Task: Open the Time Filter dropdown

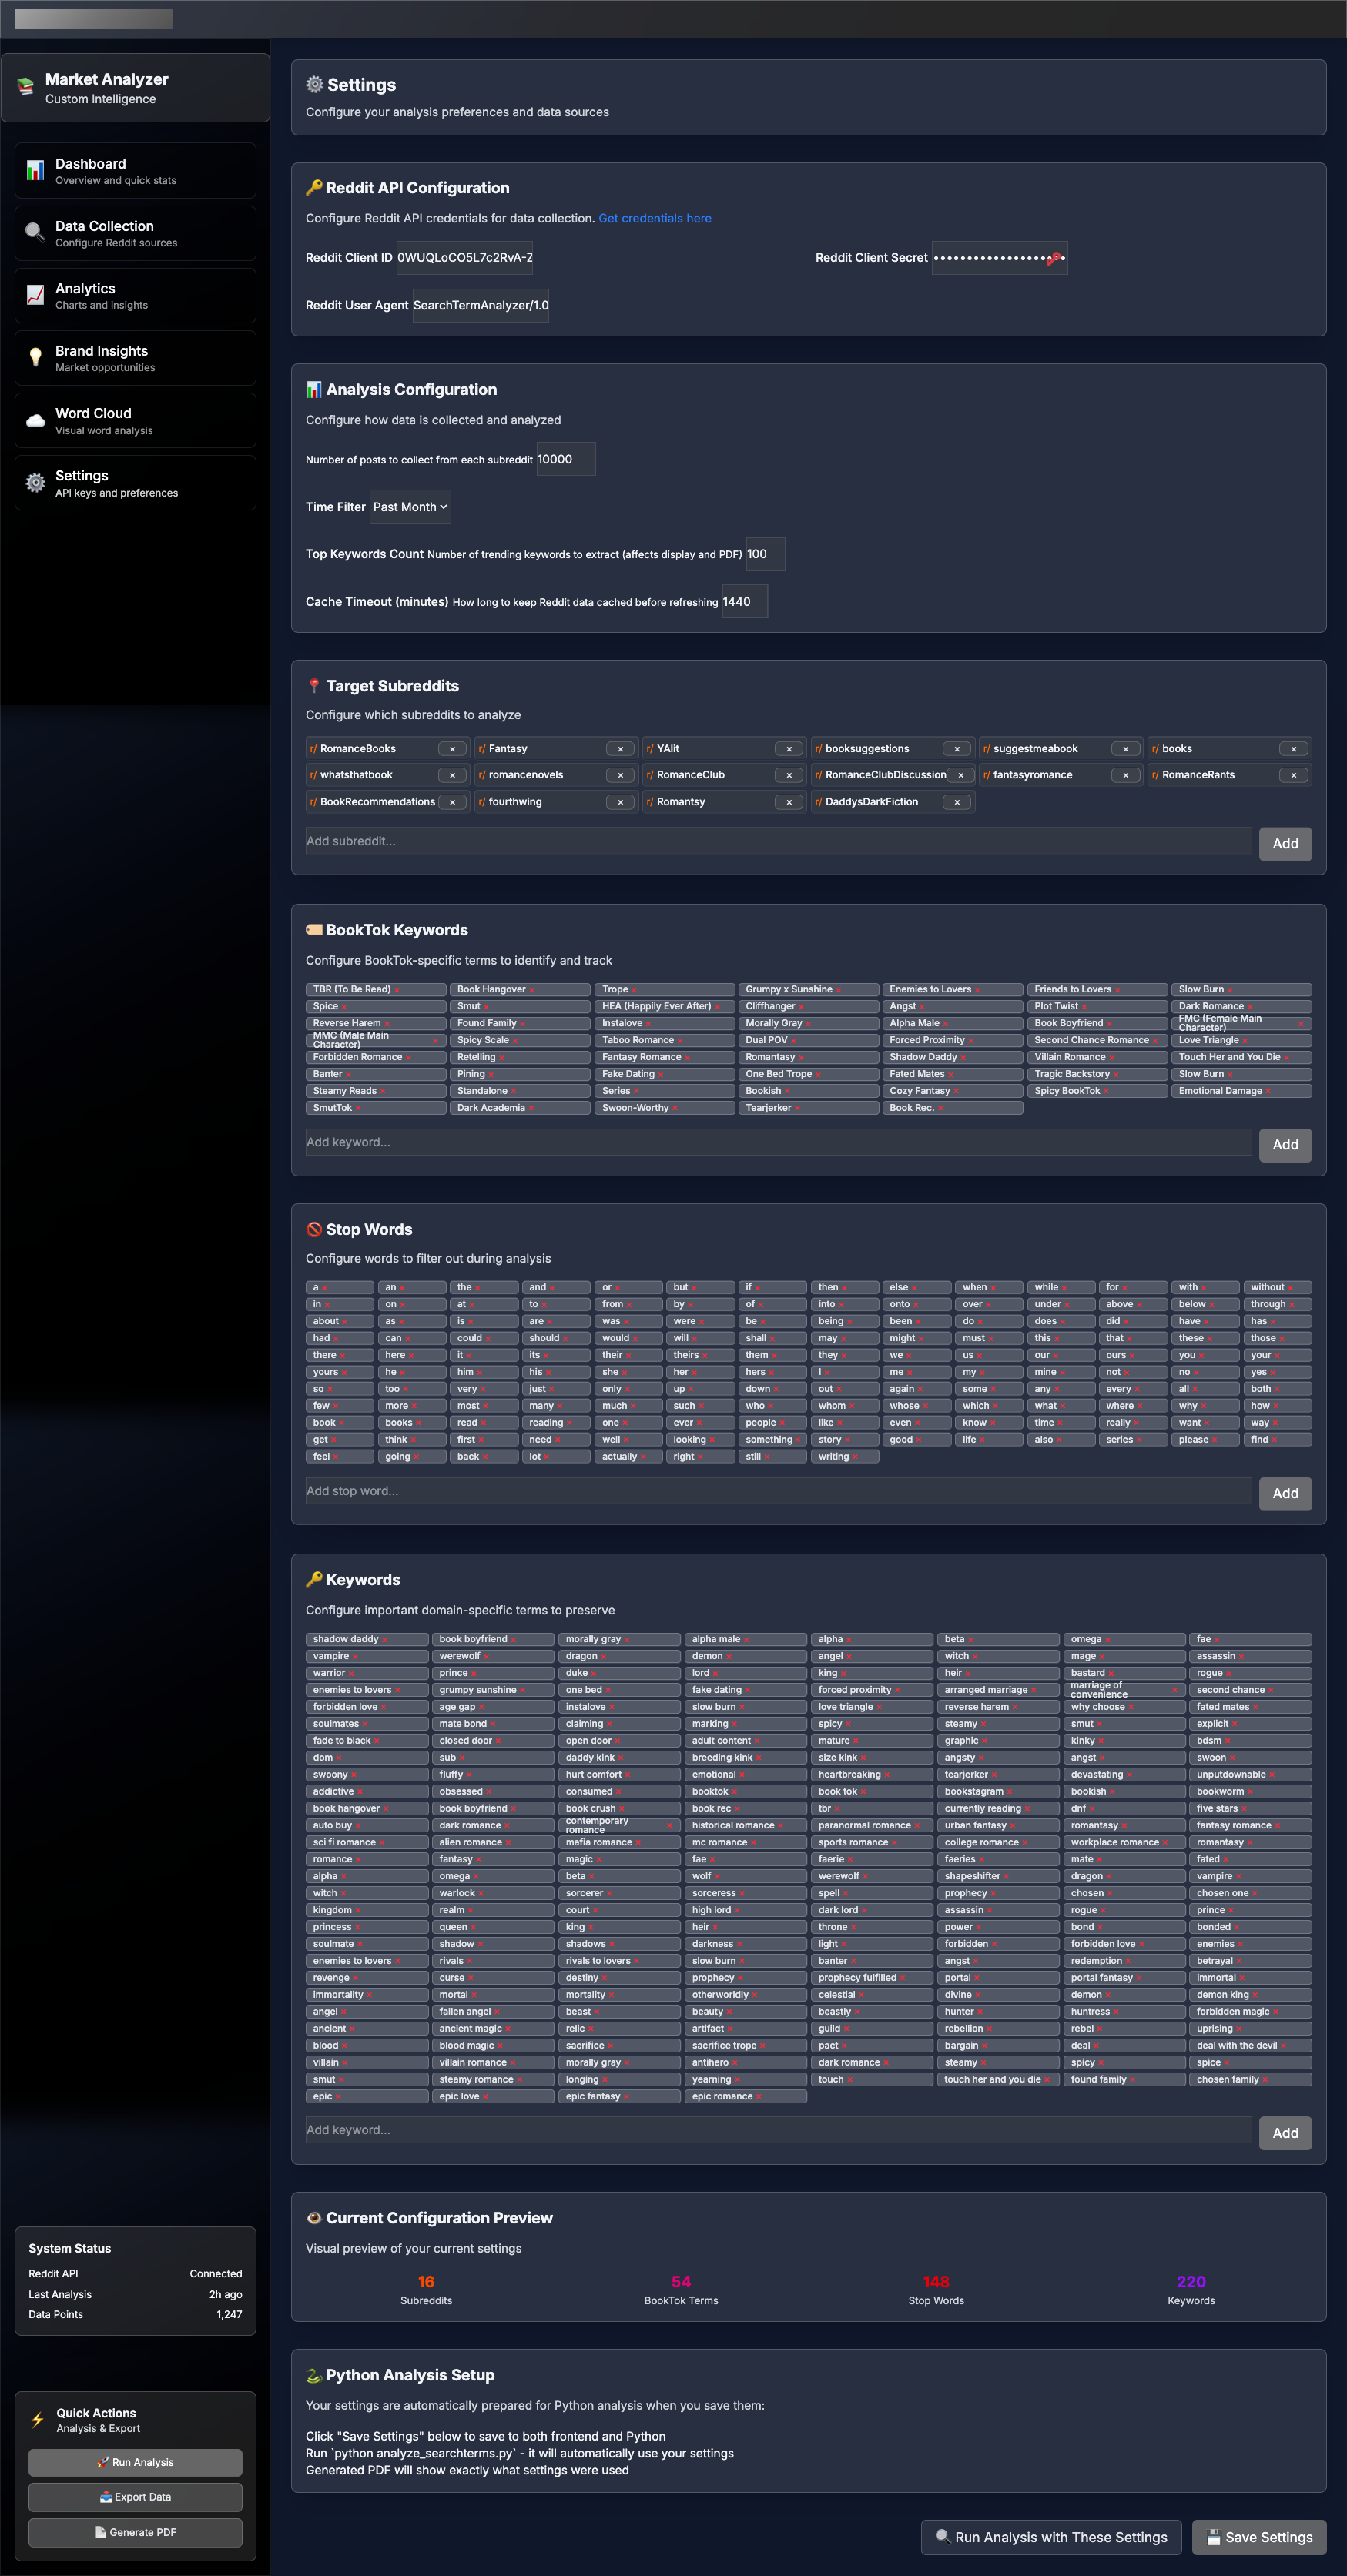Action: tap(410, 507)
